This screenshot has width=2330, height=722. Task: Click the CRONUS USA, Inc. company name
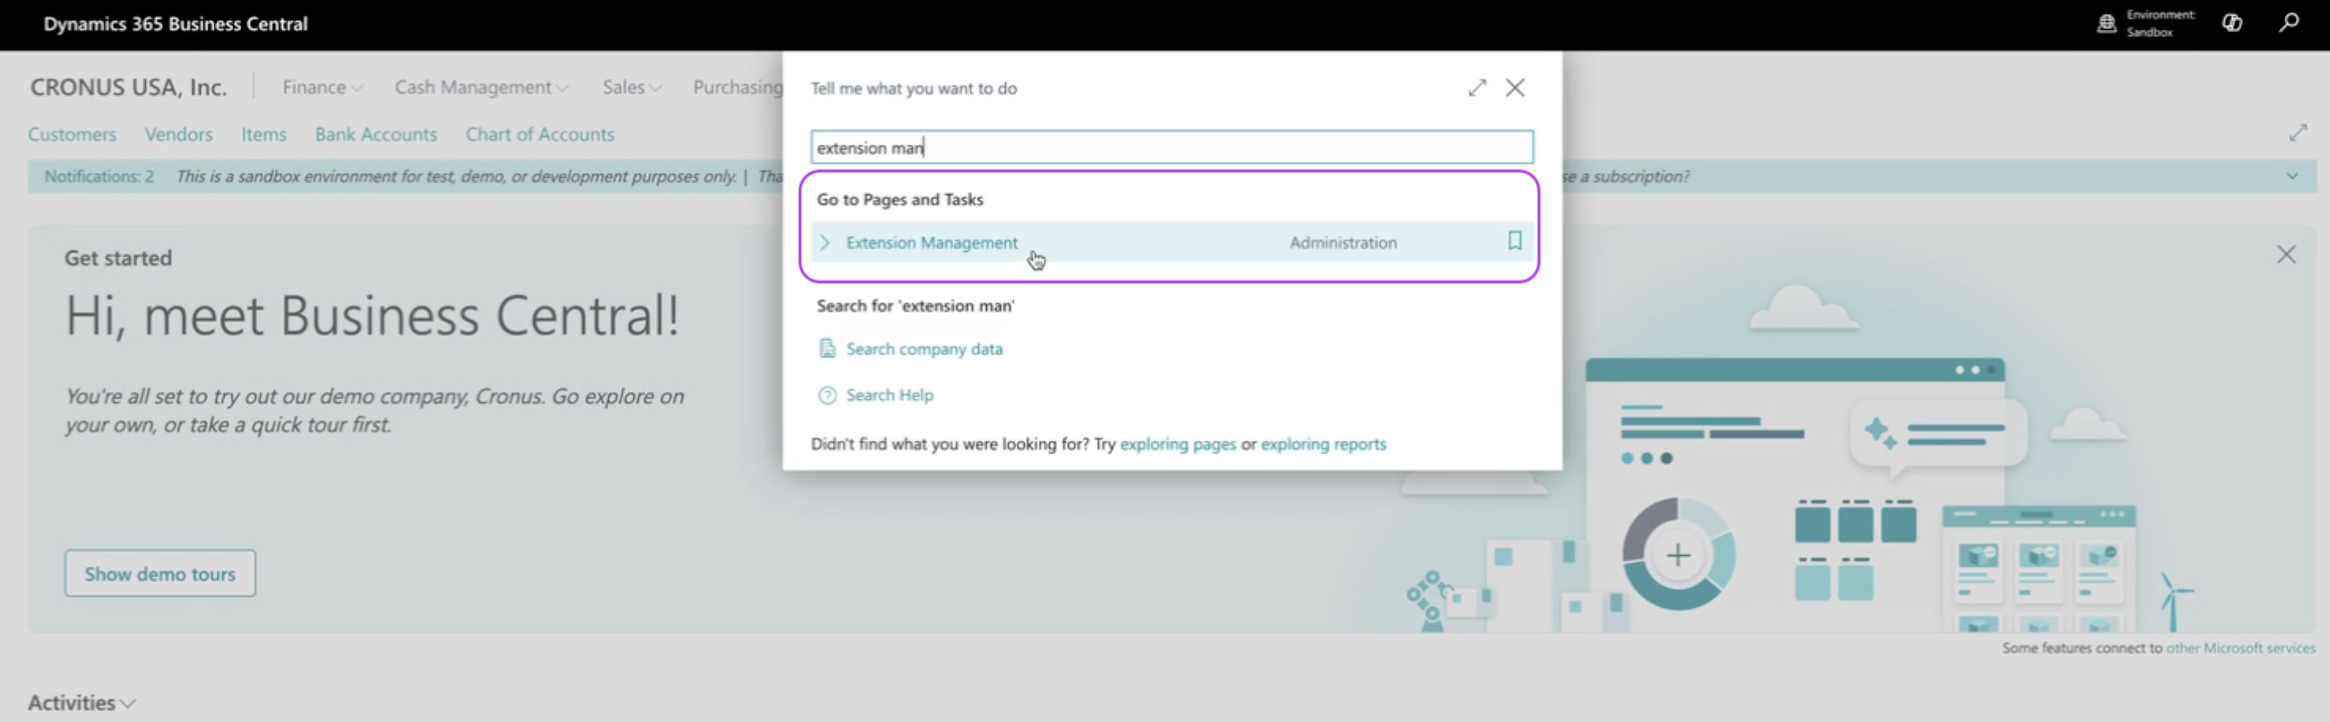pyautogui.click(x=128, y=87)
